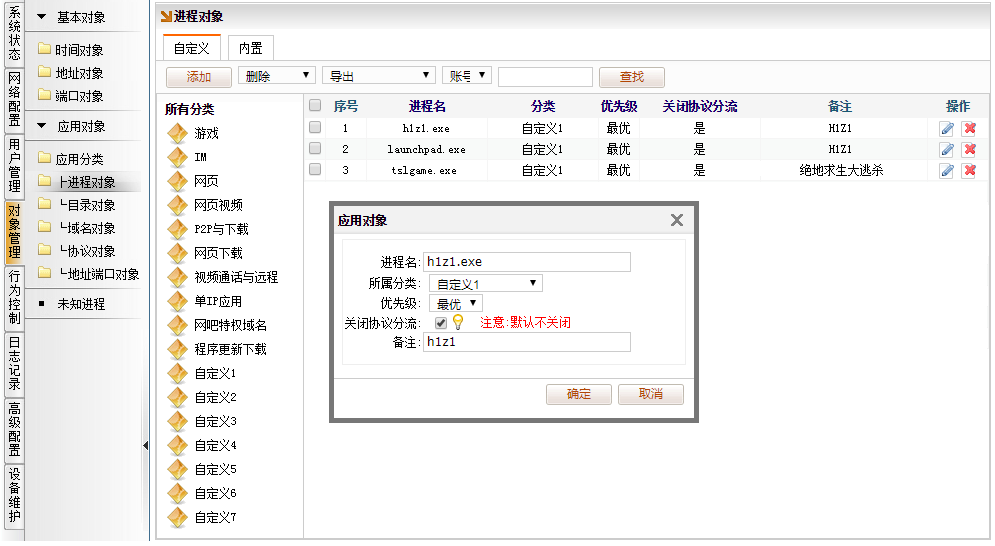Click the 进程名 input field
The height and width of the screenshot is (546, 995).
526,262
